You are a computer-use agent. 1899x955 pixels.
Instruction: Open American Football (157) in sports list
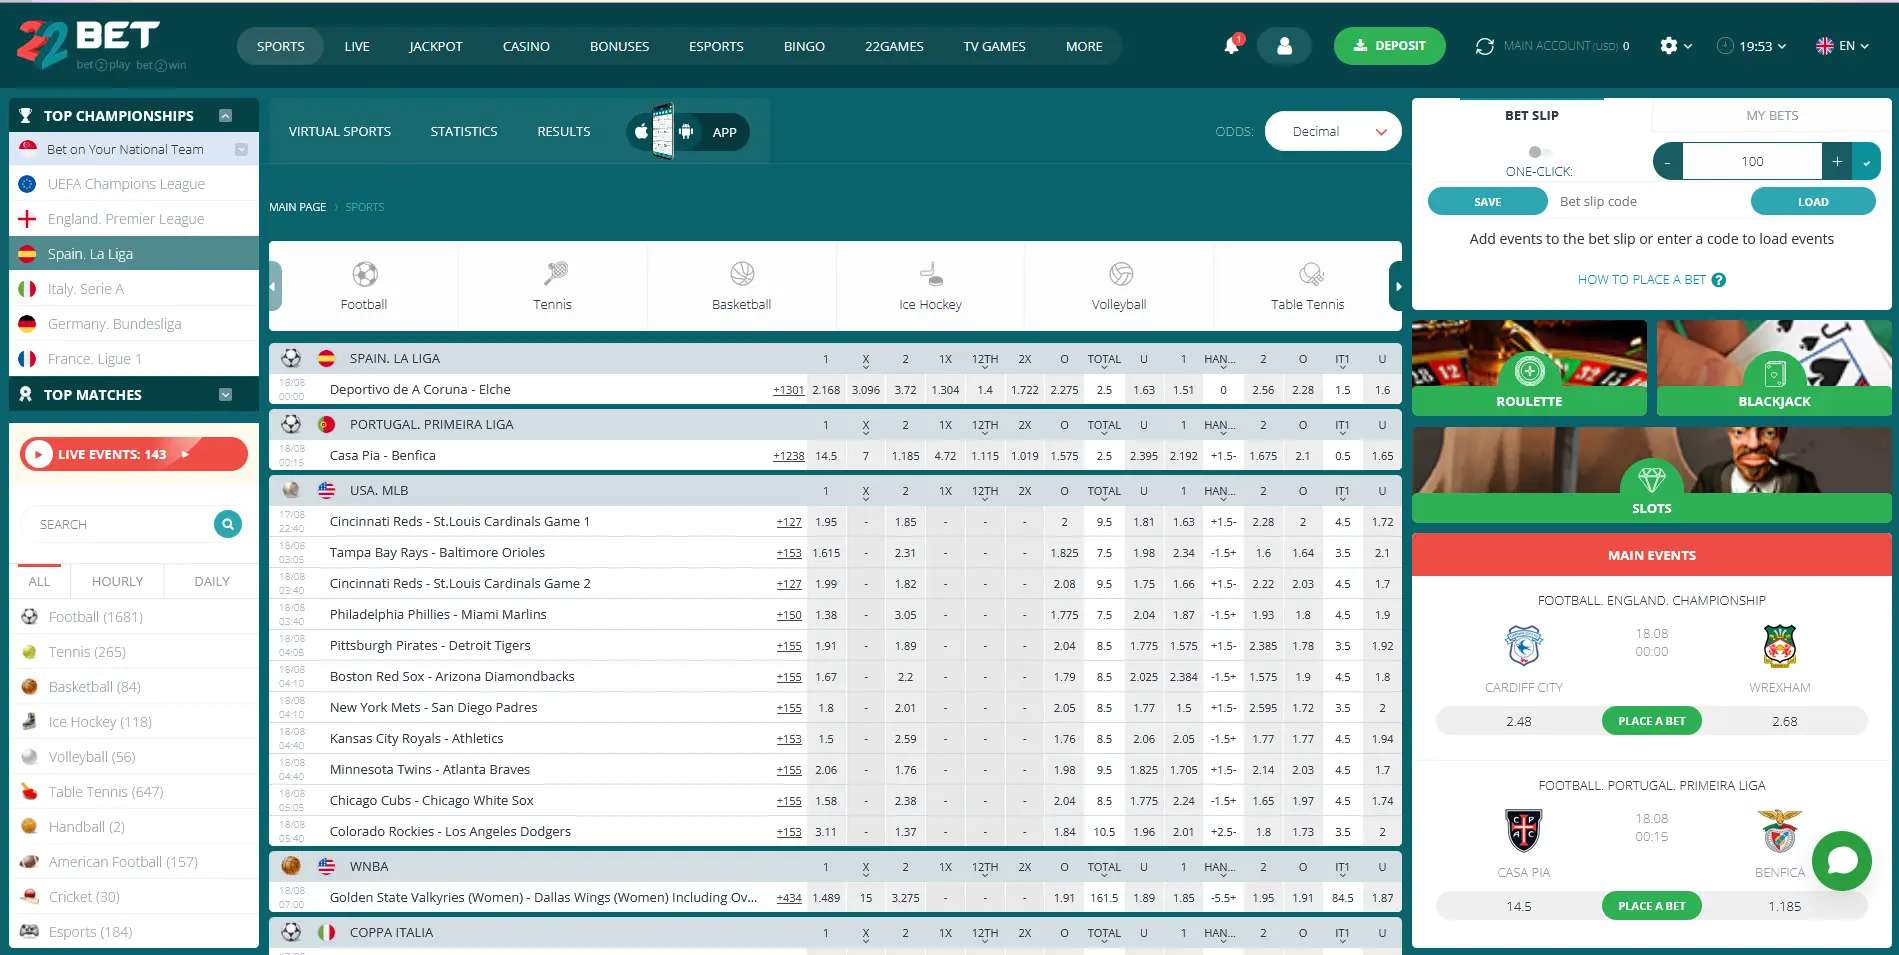tap(134, 862)
